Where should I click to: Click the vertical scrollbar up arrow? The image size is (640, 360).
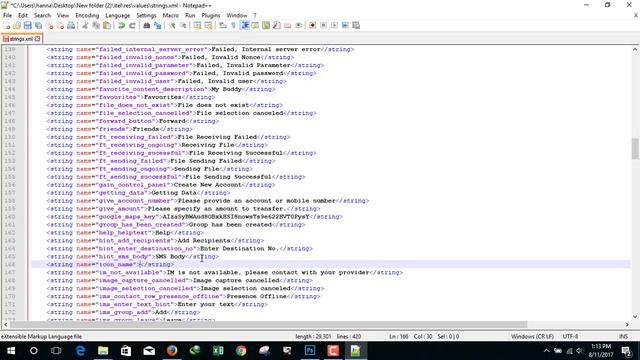click(635, 49)
